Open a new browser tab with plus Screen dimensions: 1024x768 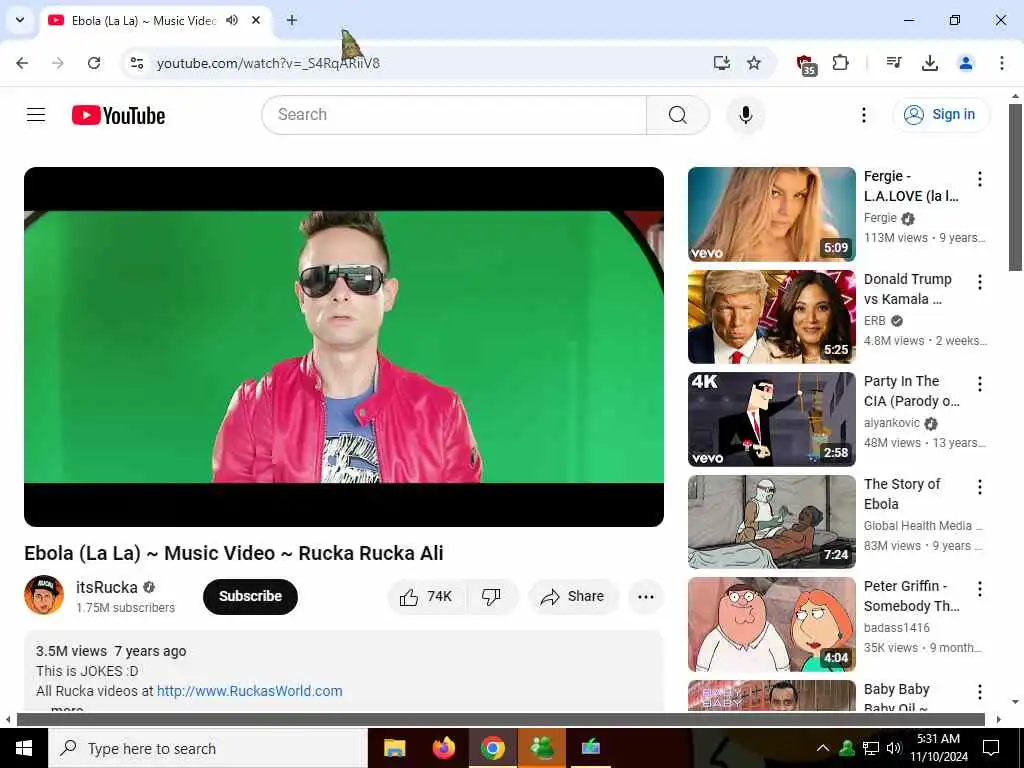tap(292, 20)
